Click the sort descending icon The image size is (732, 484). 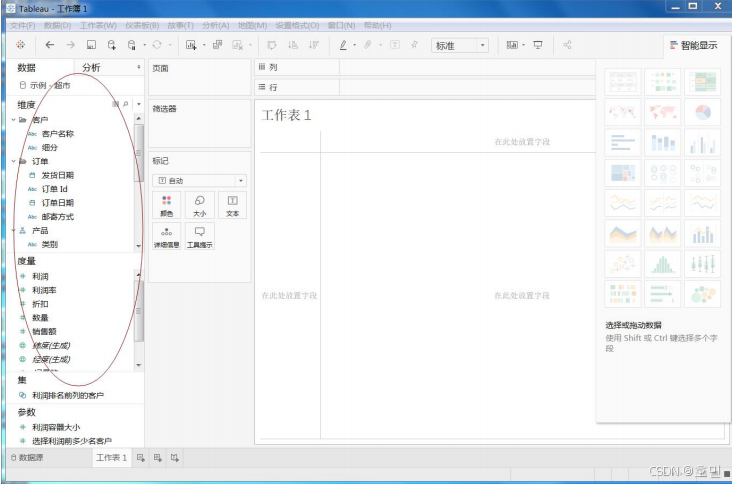pos(314,45)
